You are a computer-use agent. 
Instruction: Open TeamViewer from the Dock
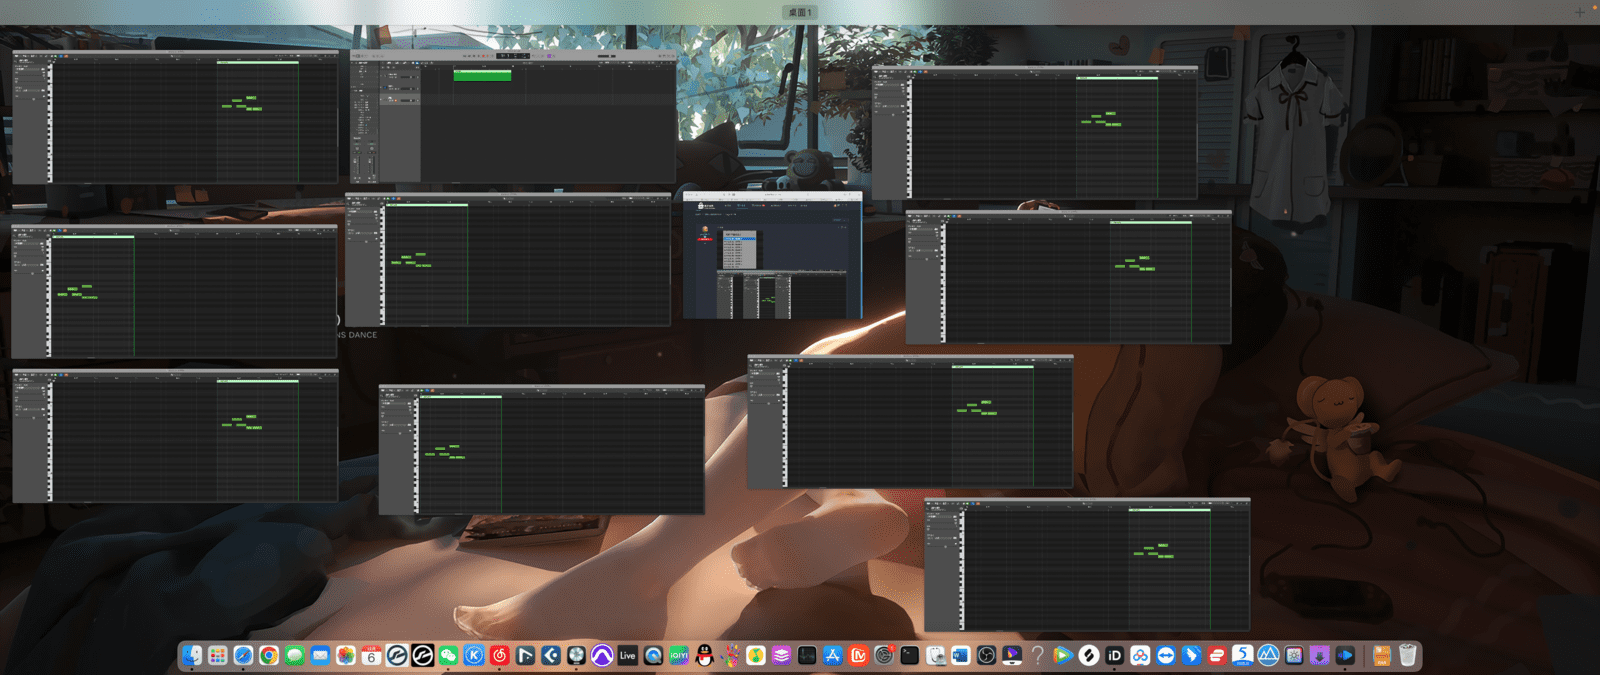tap(1166, 655)
